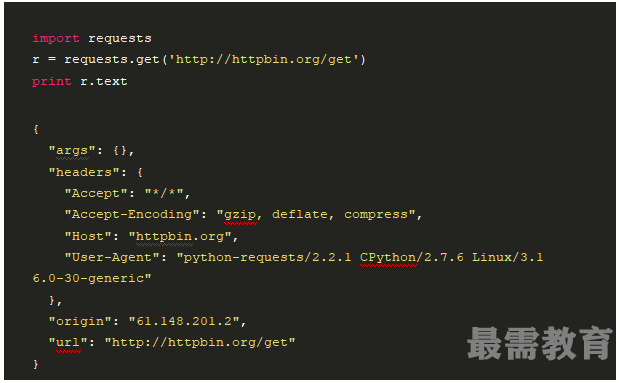Click the word 'compress'

[376, 215]
